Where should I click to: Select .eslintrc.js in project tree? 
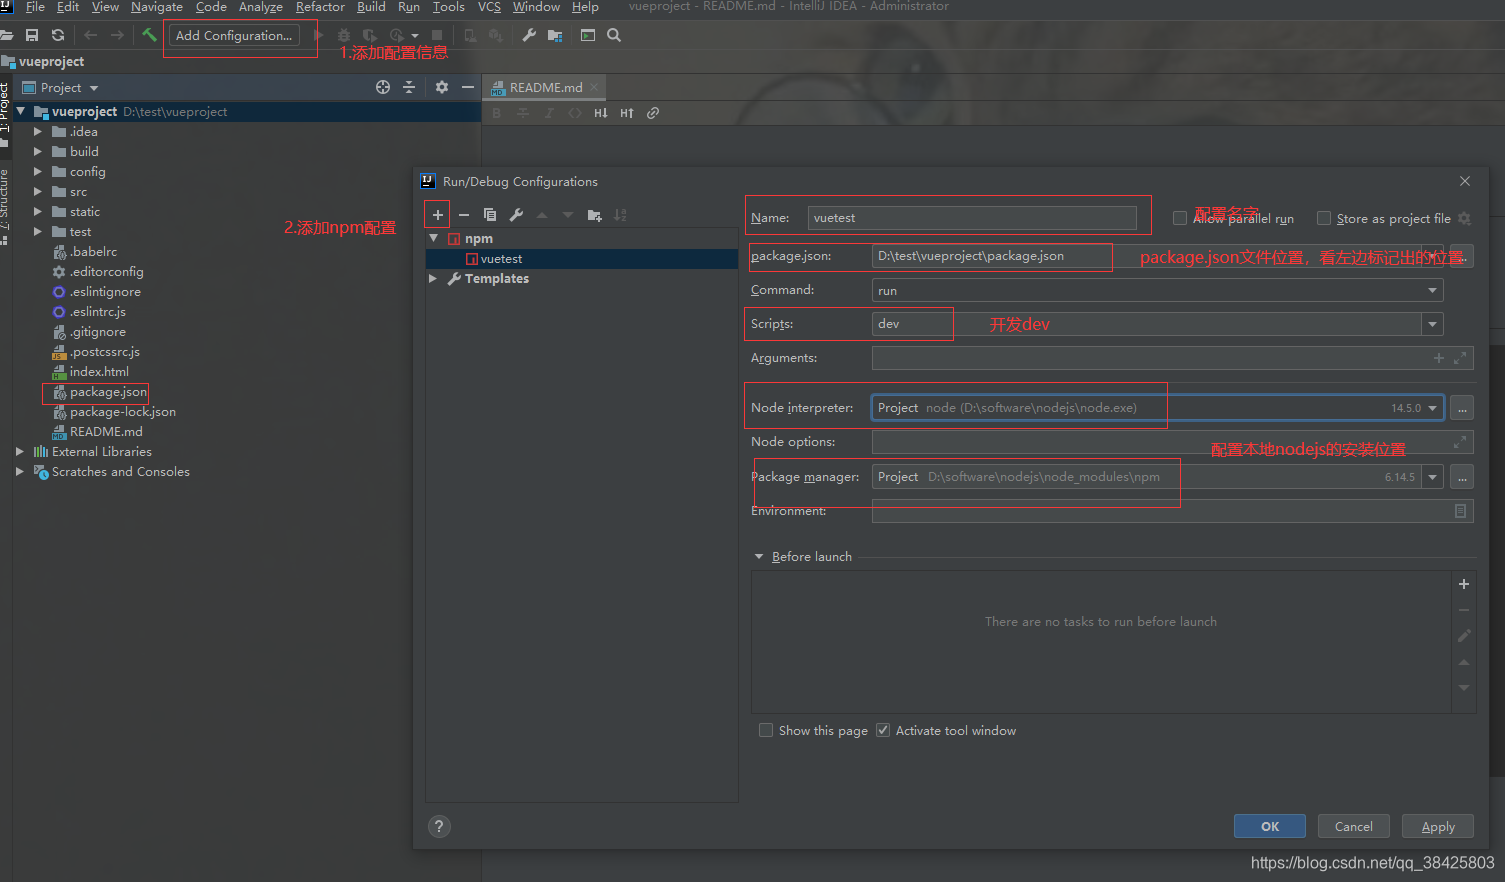pyautogui.click(x=97, y=311)
